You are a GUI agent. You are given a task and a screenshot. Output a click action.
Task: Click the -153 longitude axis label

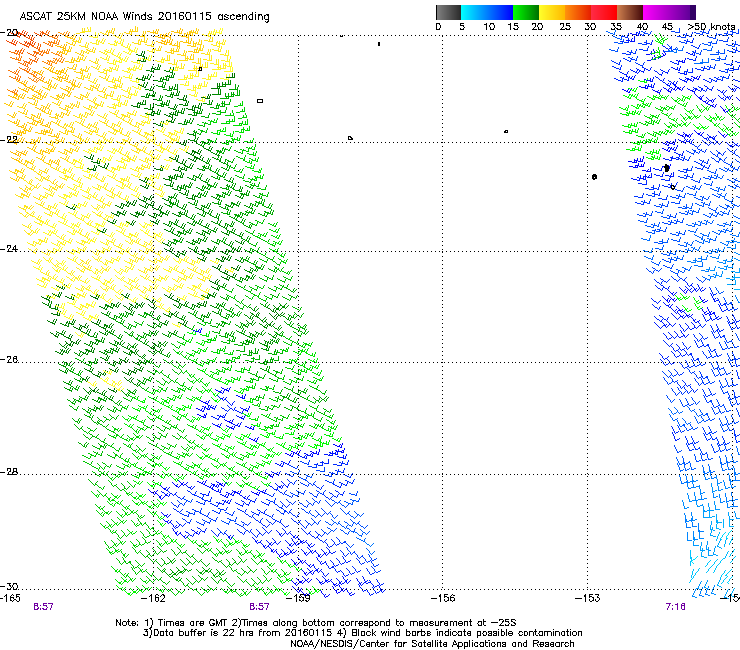pyautogui.click(x=588, y=598)
